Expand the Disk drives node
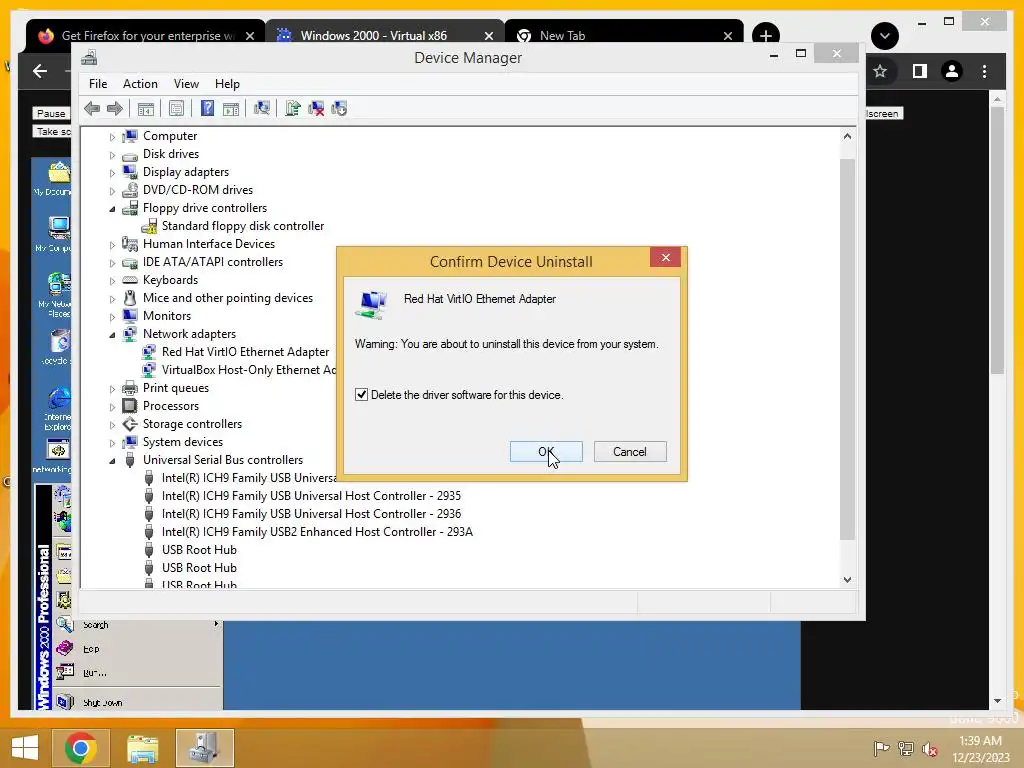The image size is (1024, 768). [112, 155]
